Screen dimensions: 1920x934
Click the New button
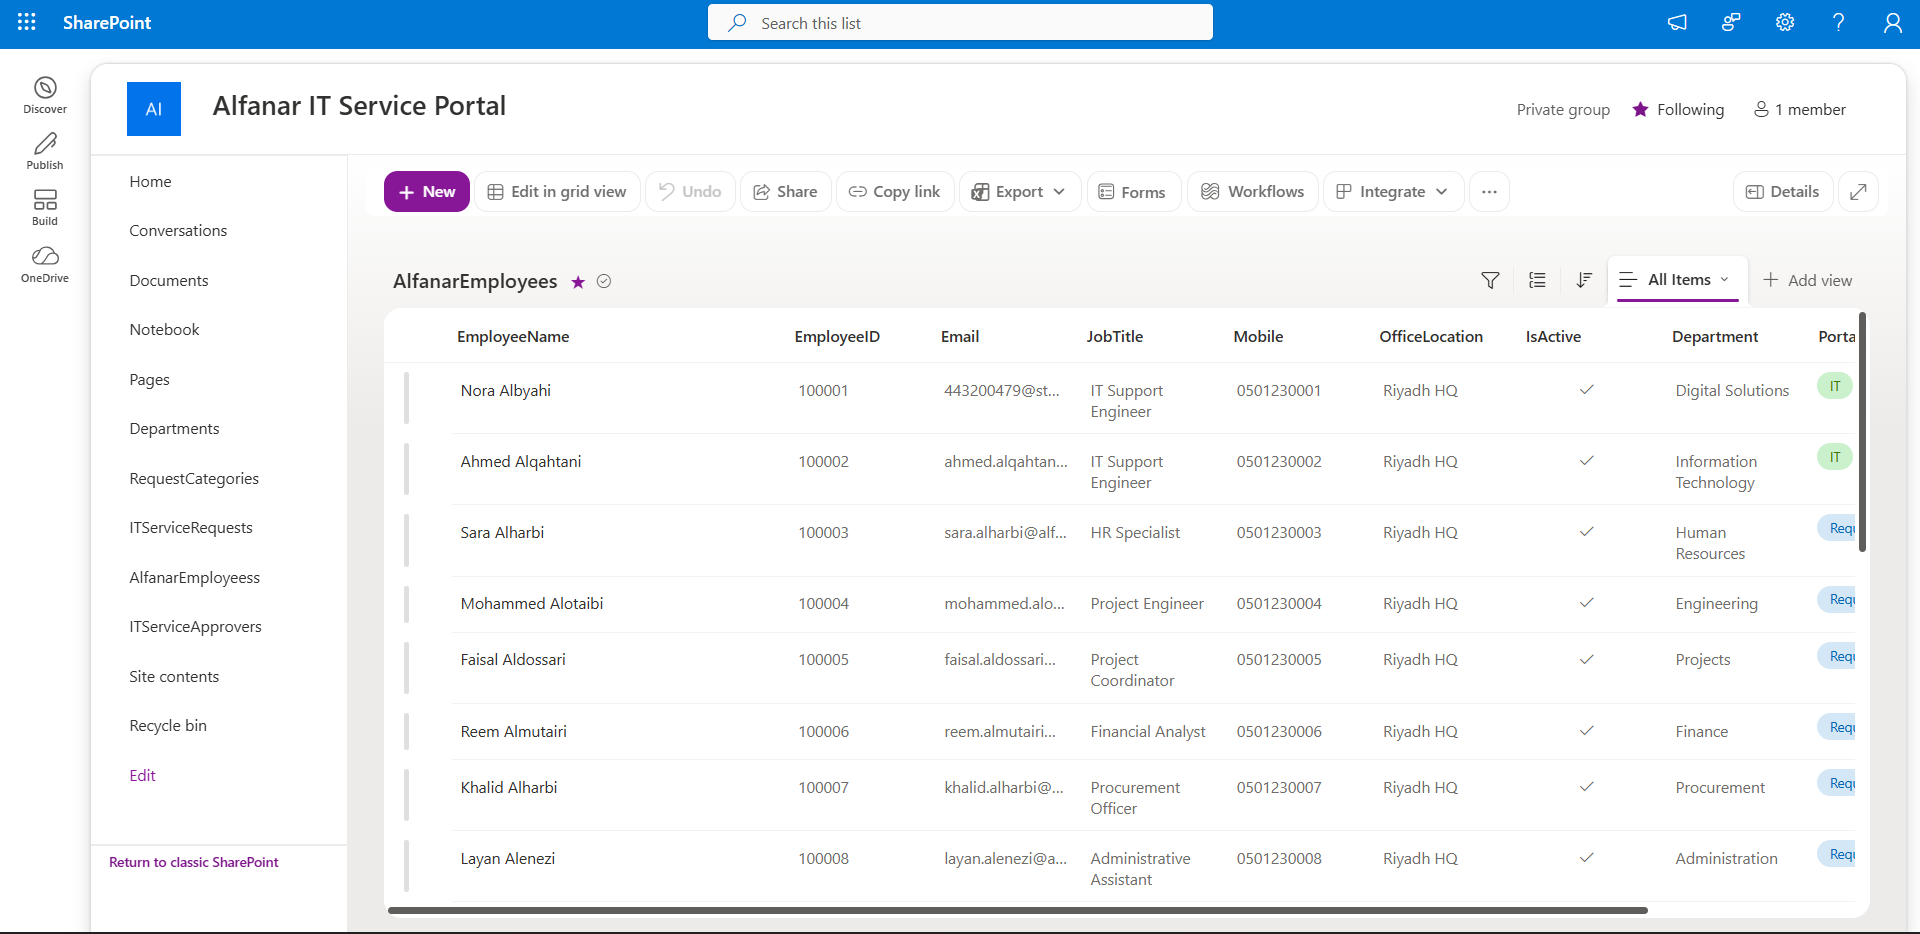click(x=427, y=191)
